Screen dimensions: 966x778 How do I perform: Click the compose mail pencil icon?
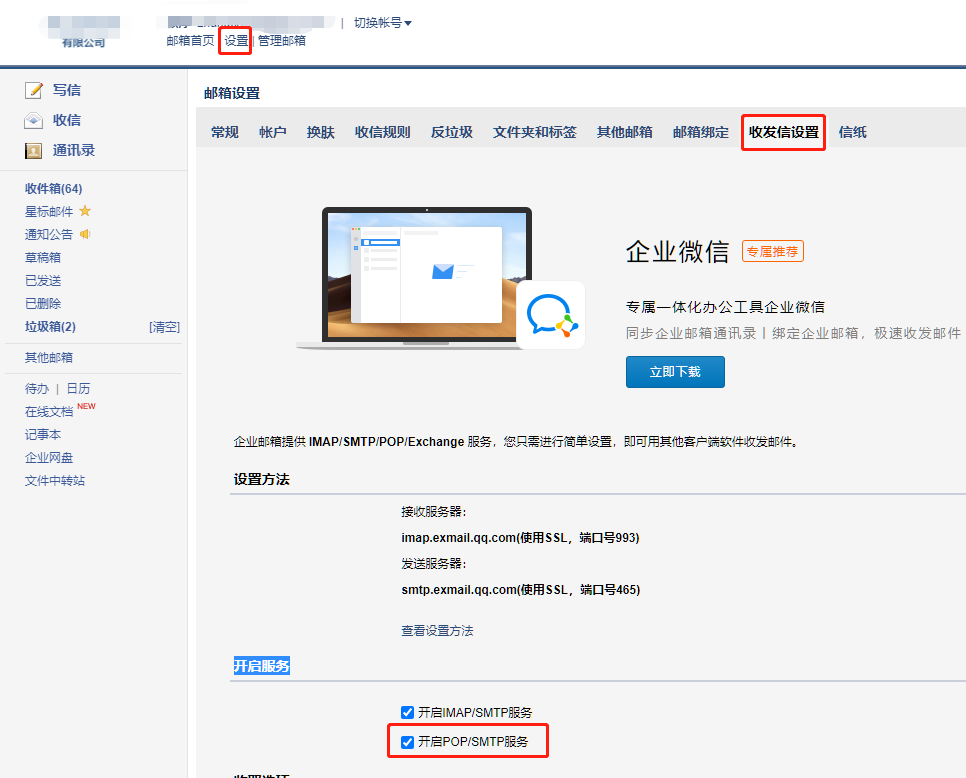(x=34, y=91)
